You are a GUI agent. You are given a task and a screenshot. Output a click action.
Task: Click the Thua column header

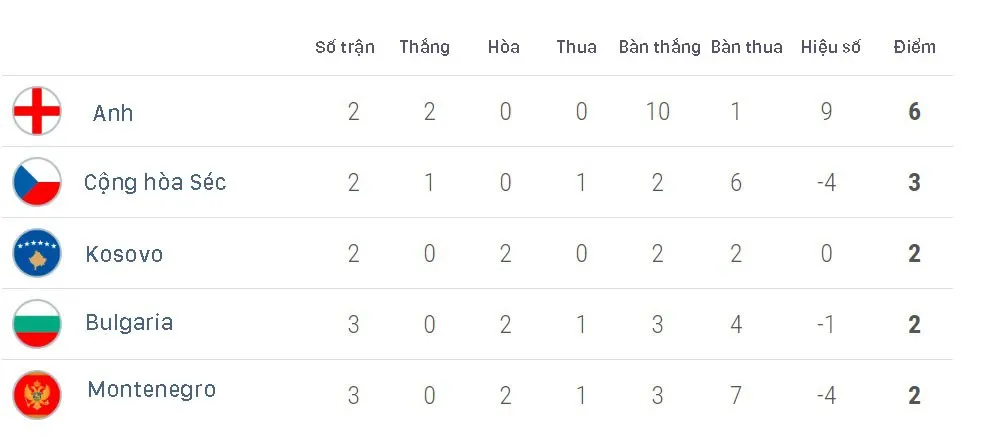[x=577, y=47]
